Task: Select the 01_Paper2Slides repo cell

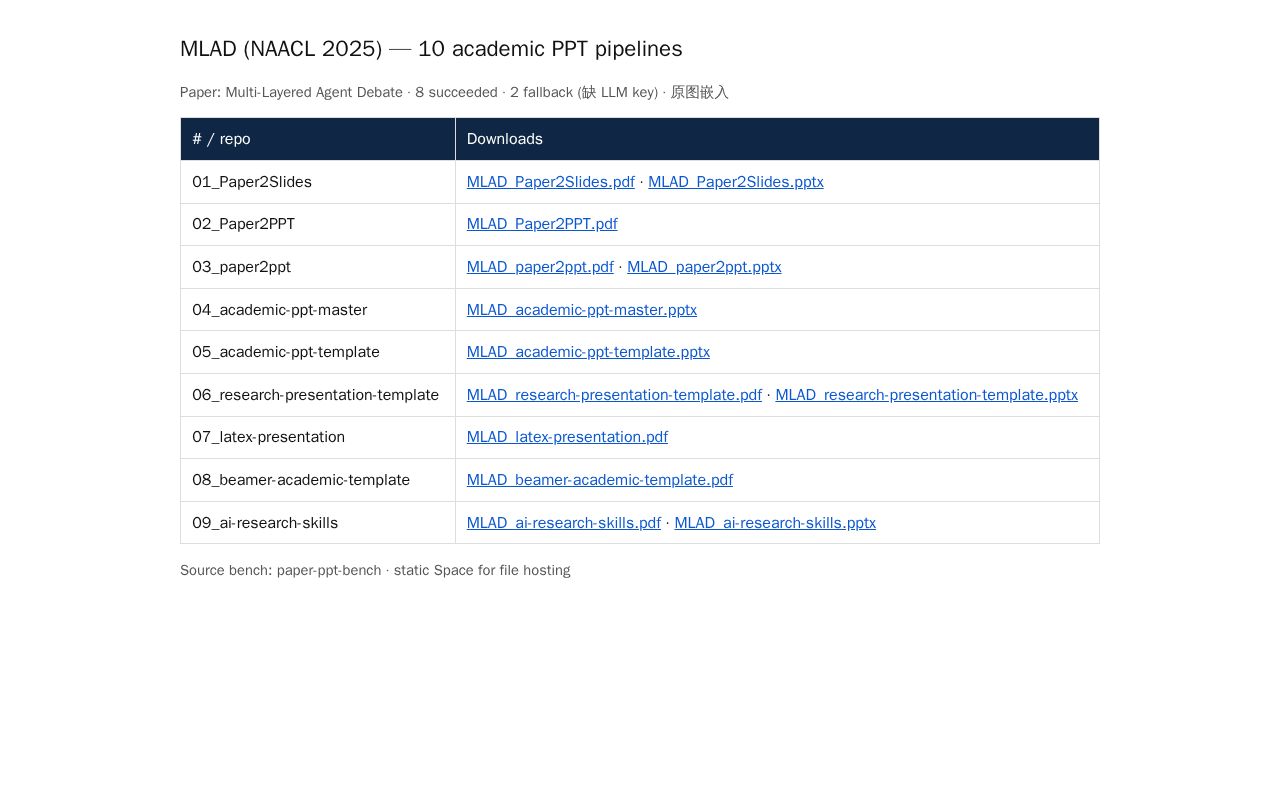Action: click(x=318, y=182)
